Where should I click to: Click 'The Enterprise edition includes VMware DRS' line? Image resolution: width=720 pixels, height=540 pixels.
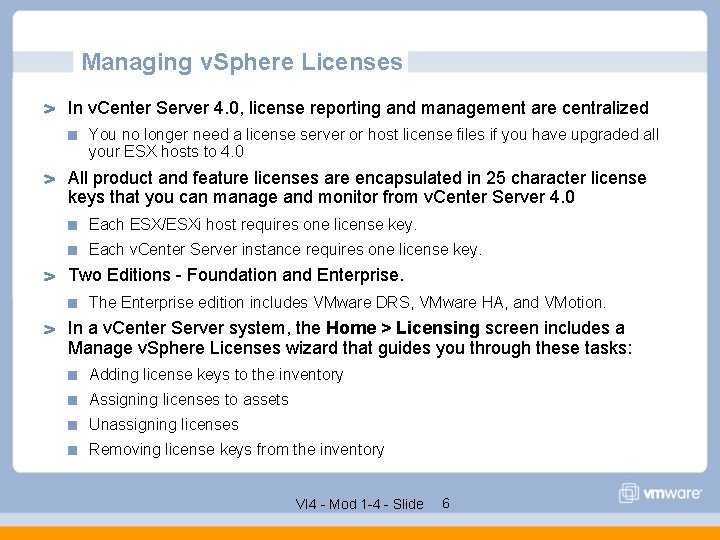point(347,303)
